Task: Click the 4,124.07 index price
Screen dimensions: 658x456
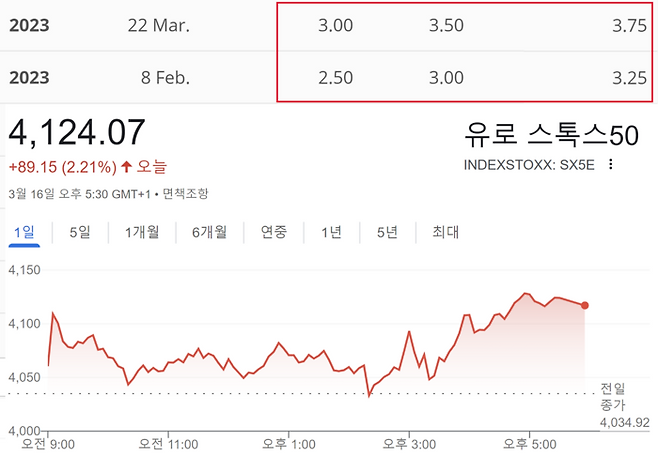Action: tap(77, 132)
